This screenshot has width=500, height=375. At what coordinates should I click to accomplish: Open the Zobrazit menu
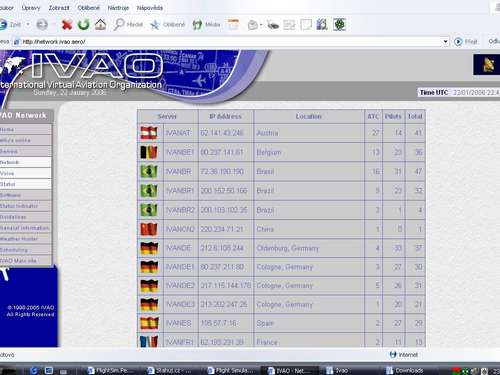[x=59, y=8]
